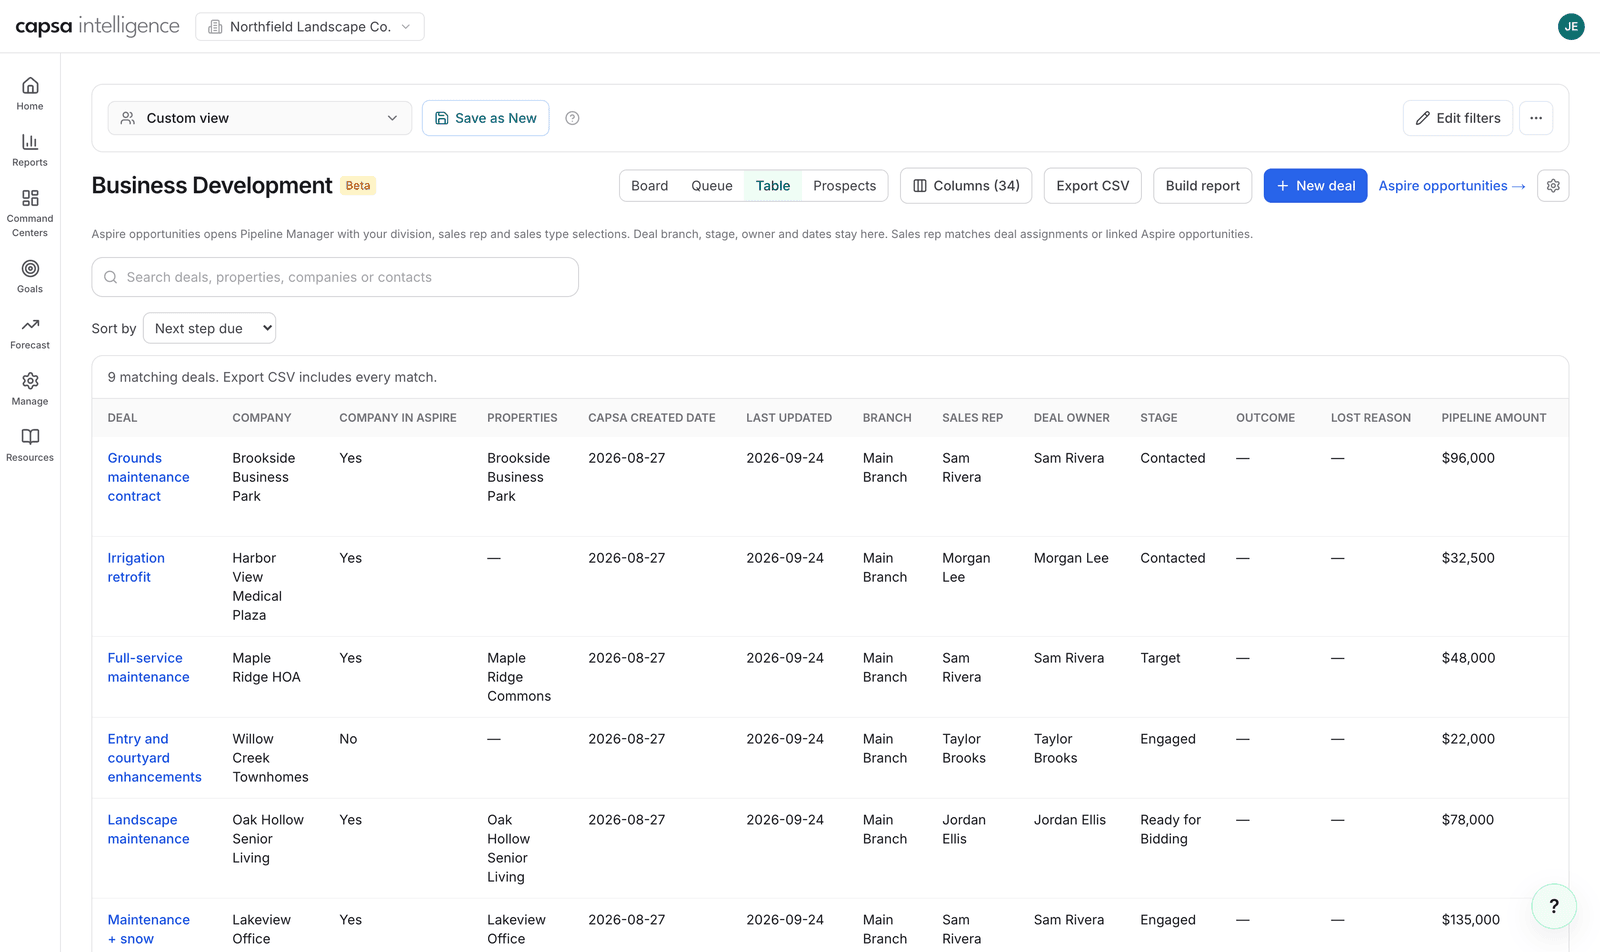The image size is (1600, 952).
Task: Switch to the Board tab
Action: [x=649, y=186]
